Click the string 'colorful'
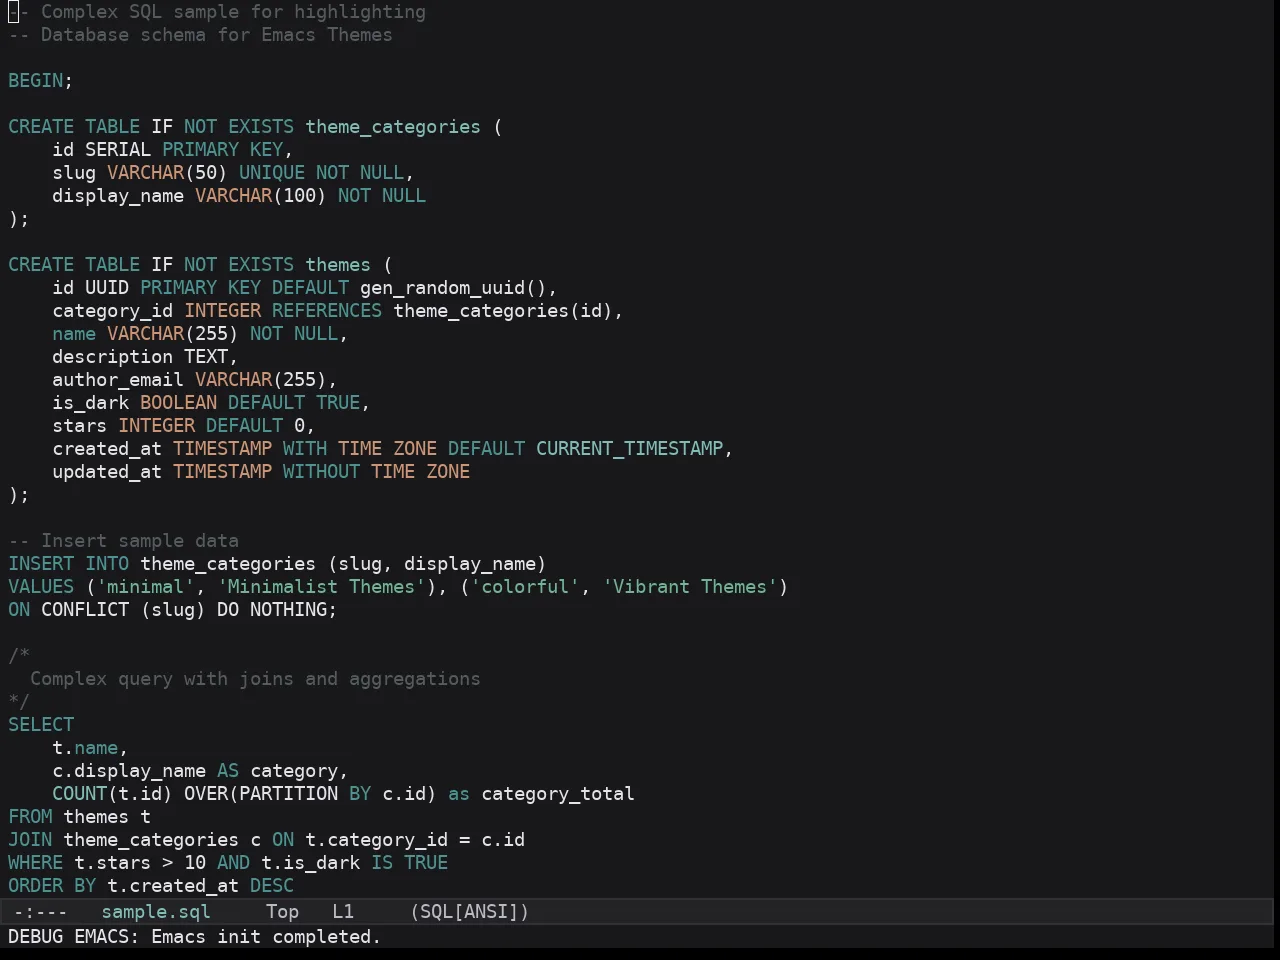This screenshot has height=960, width=1280. point(525,587)
